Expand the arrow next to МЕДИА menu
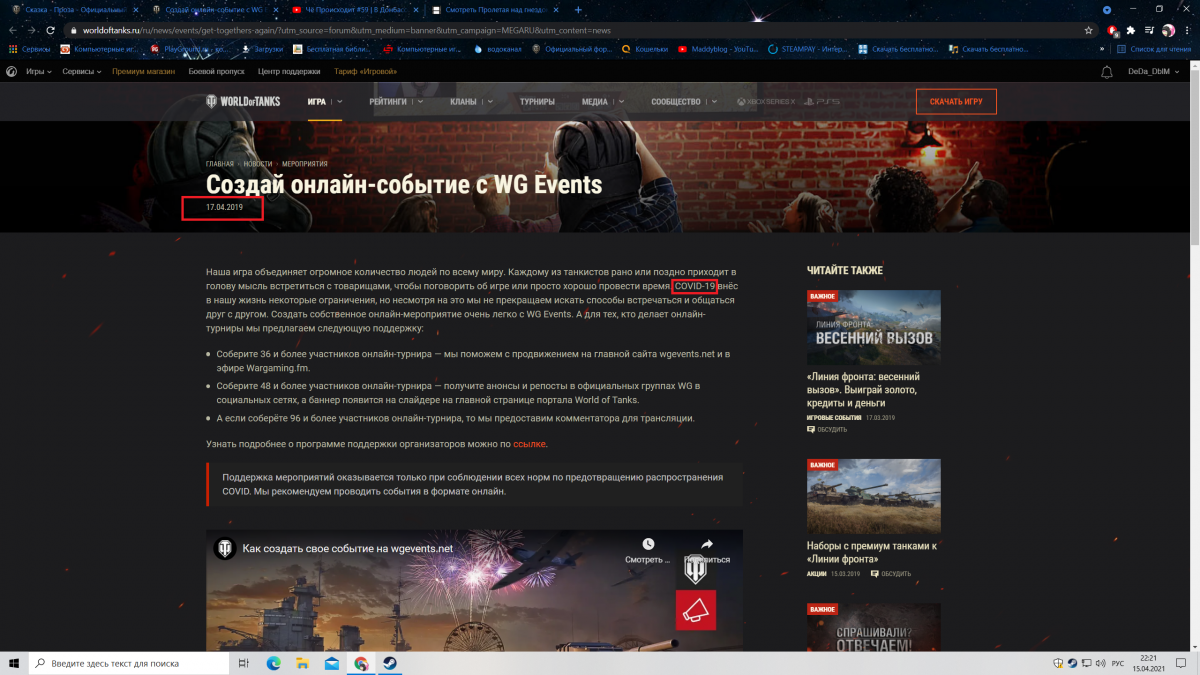 tap(621, 101)
